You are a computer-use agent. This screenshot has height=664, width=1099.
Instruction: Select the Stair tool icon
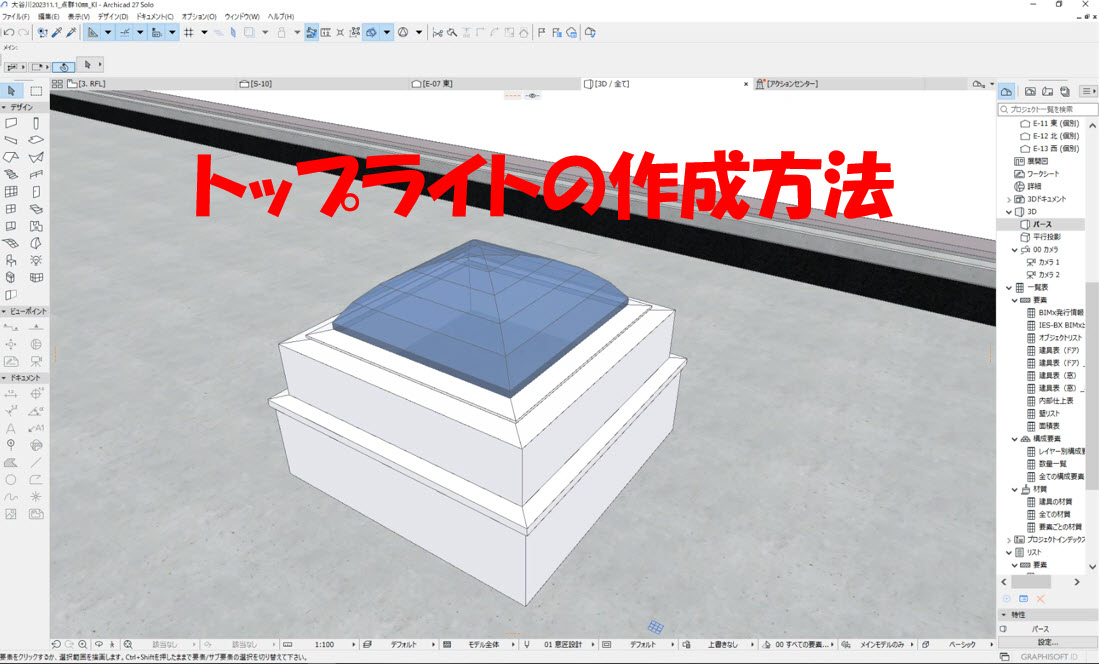pos(11,174)
